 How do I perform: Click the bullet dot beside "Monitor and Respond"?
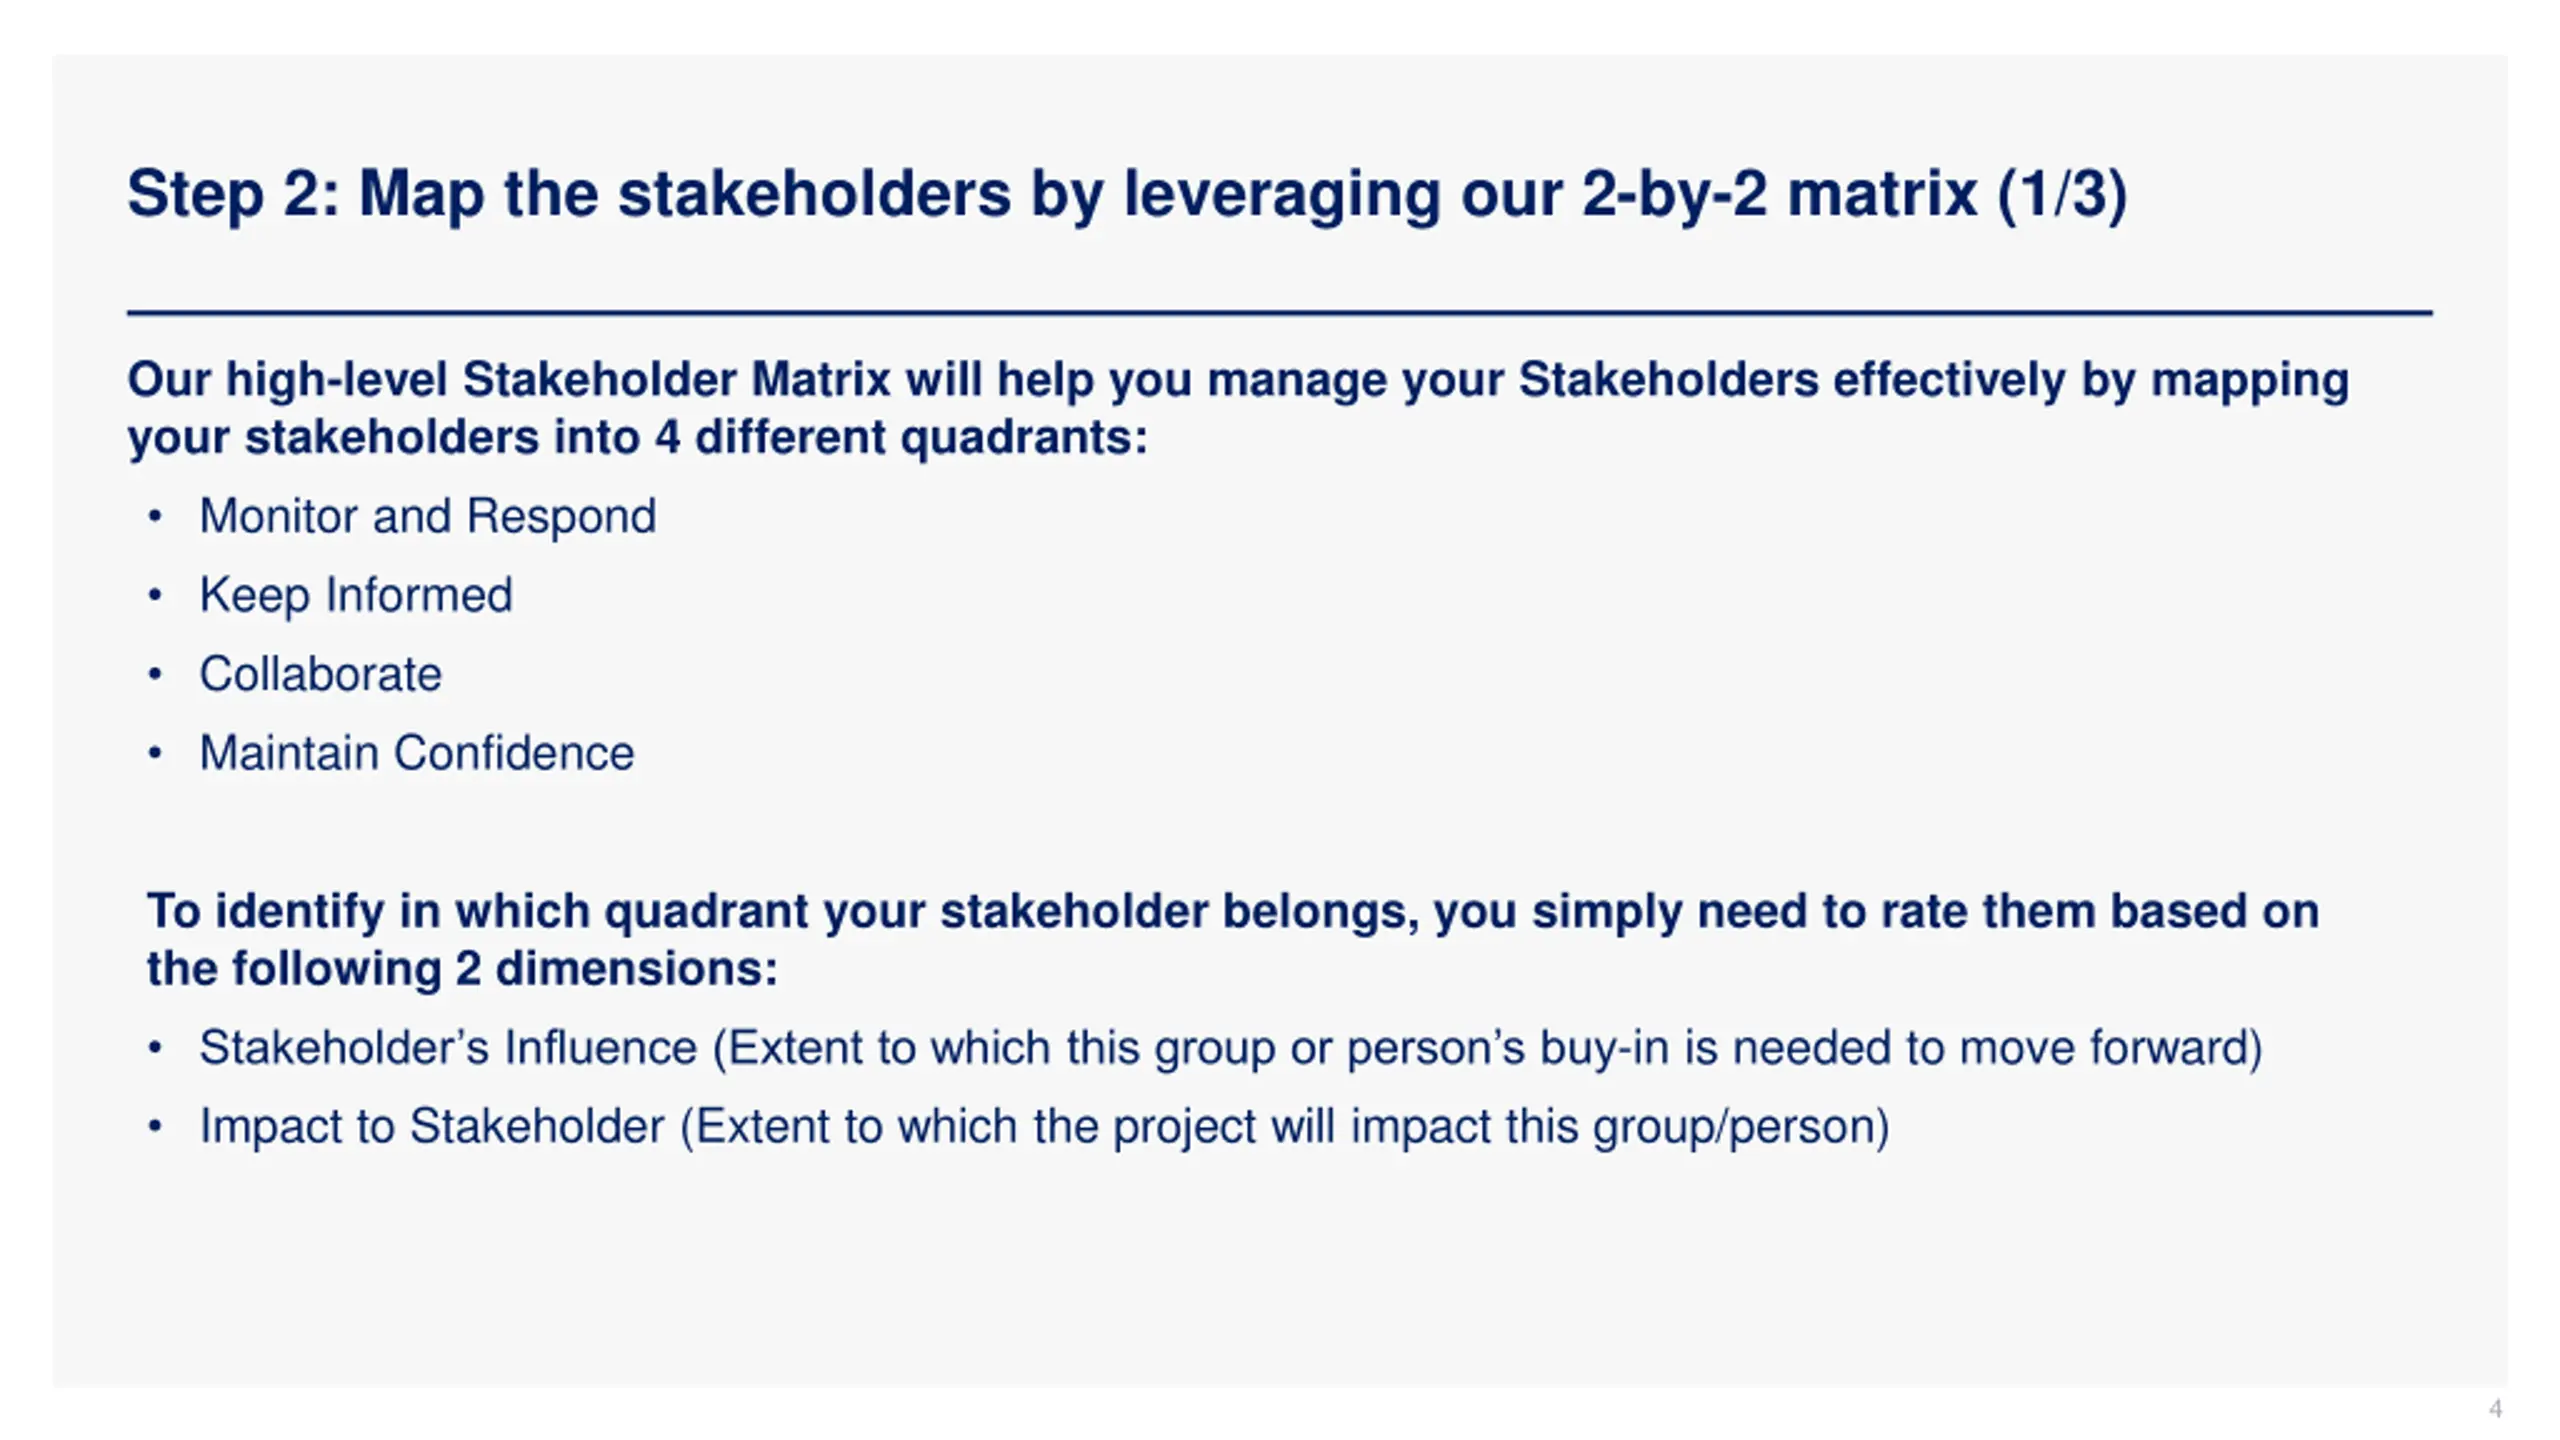coord(154,517)
